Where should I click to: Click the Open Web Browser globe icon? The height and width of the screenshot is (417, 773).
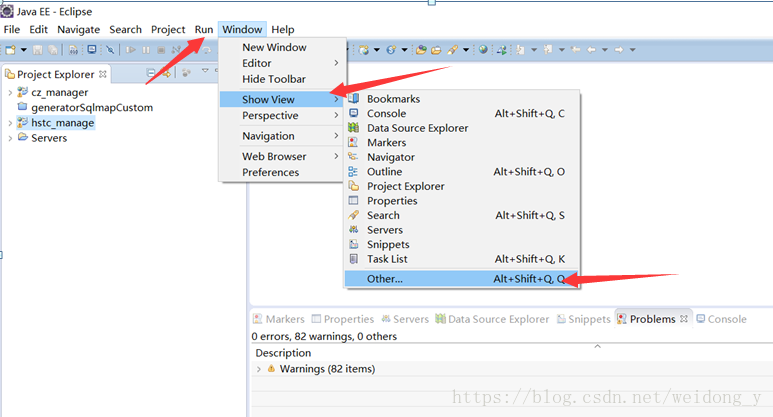[483, 49]
